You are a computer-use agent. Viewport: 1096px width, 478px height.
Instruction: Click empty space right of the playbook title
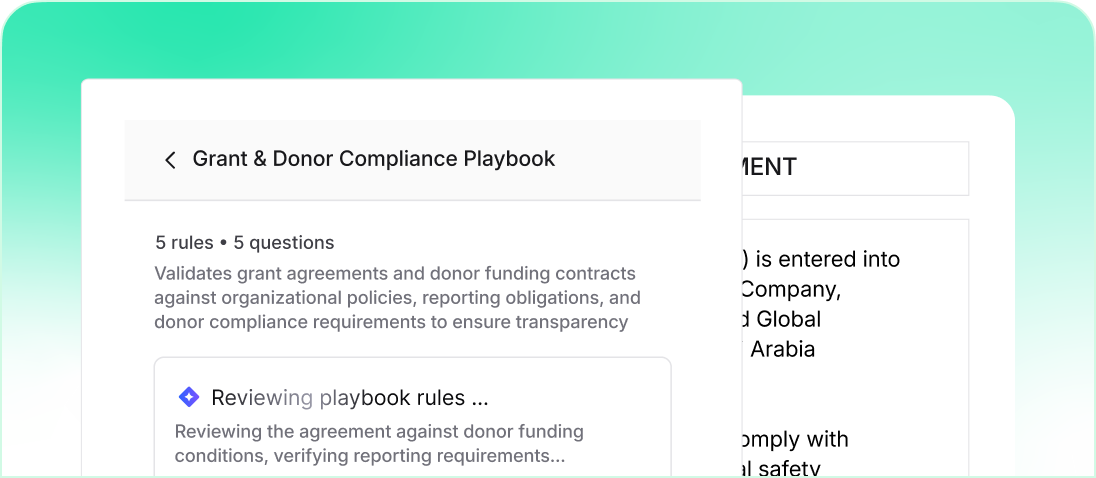pyautogui.click(x=630, y=160)
